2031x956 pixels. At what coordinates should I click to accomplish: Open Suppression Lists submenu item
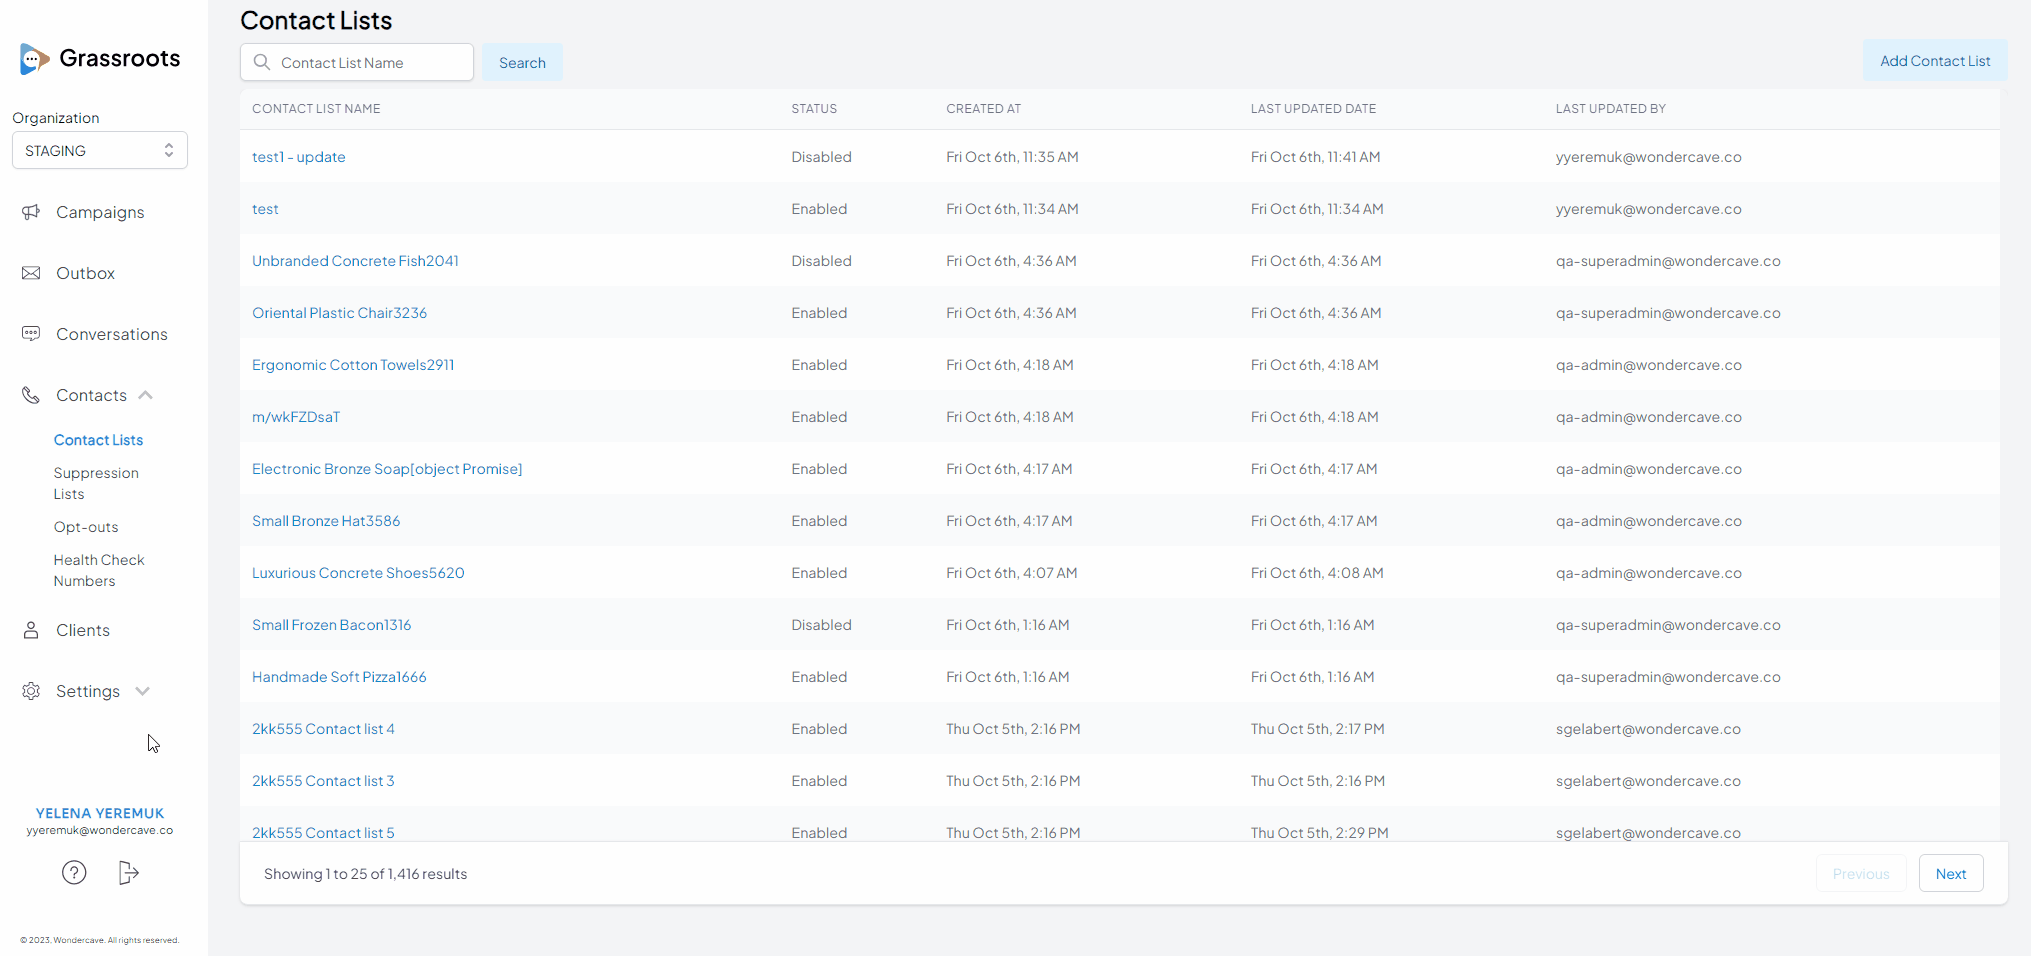pos(96,483)
